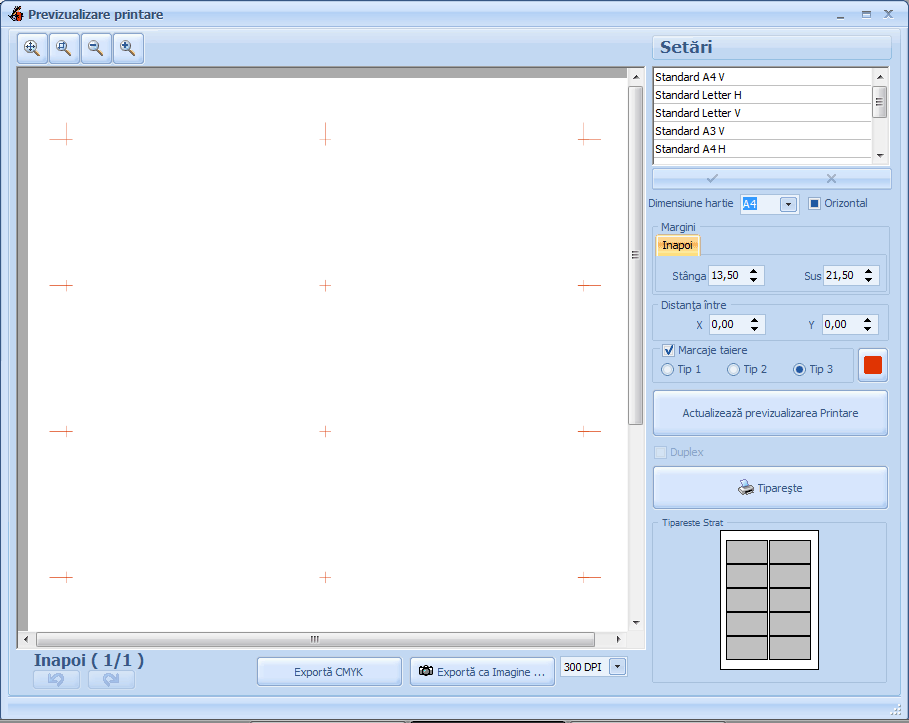Click the Tipareste Strat label layout thumbnail
This screenshot has width=909, height=723.
pos(769,600)
